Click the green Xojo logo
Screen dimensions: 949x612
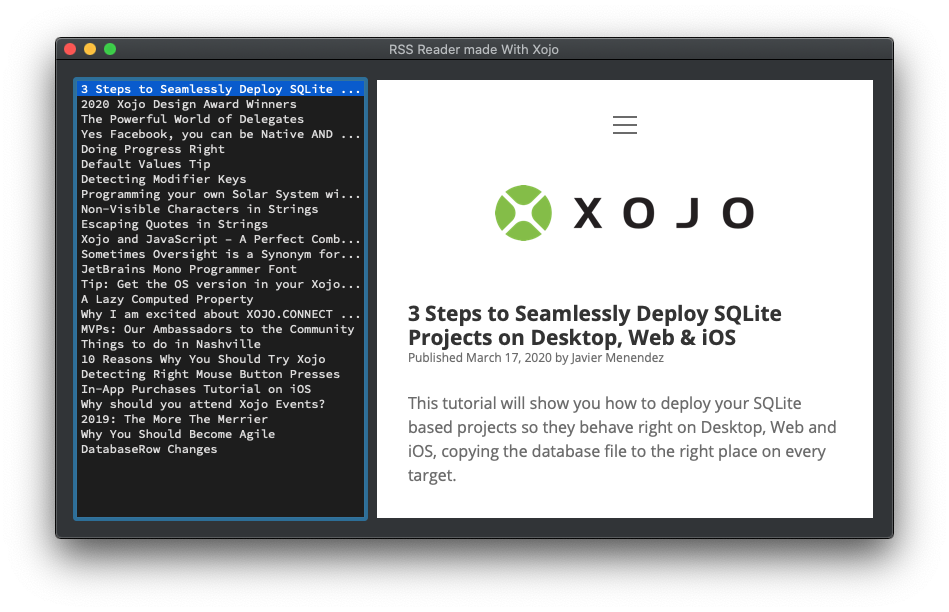pos(524,212)
